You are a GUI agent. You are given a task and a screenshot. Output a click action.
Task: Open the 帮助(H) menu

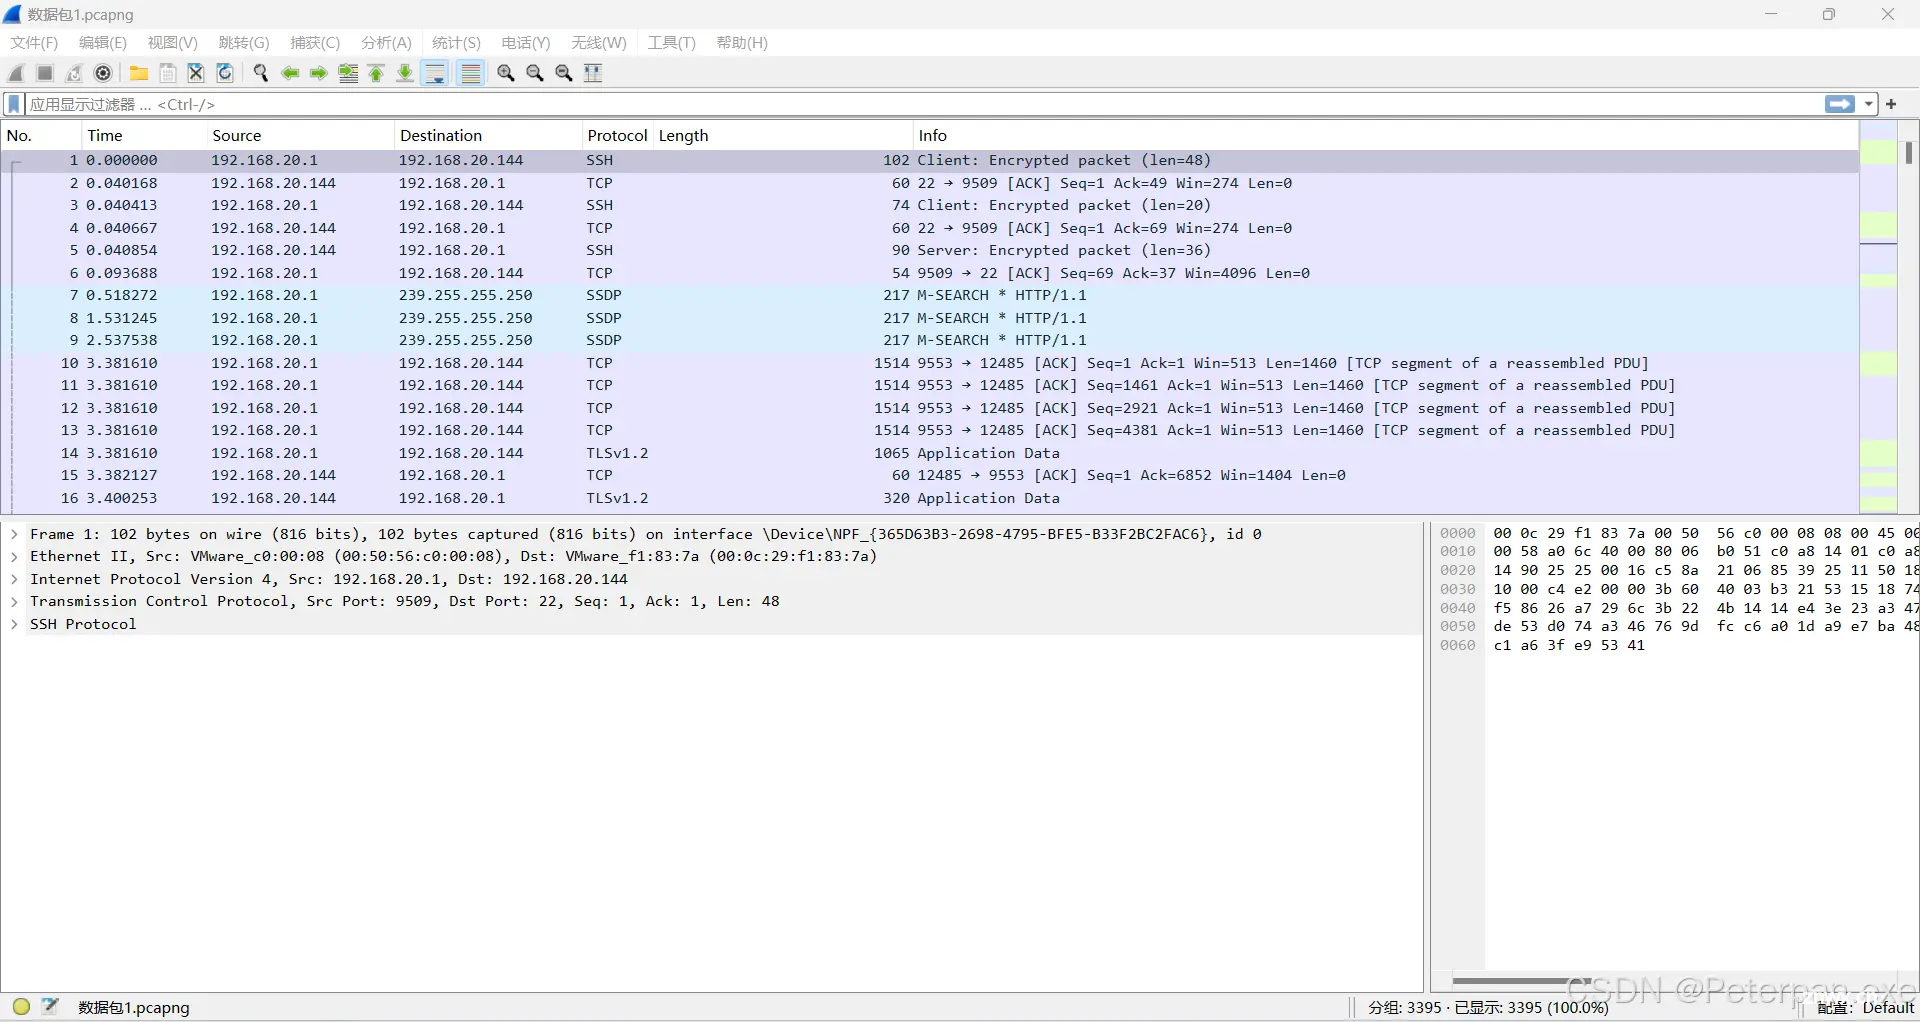(x=742, y=43)
